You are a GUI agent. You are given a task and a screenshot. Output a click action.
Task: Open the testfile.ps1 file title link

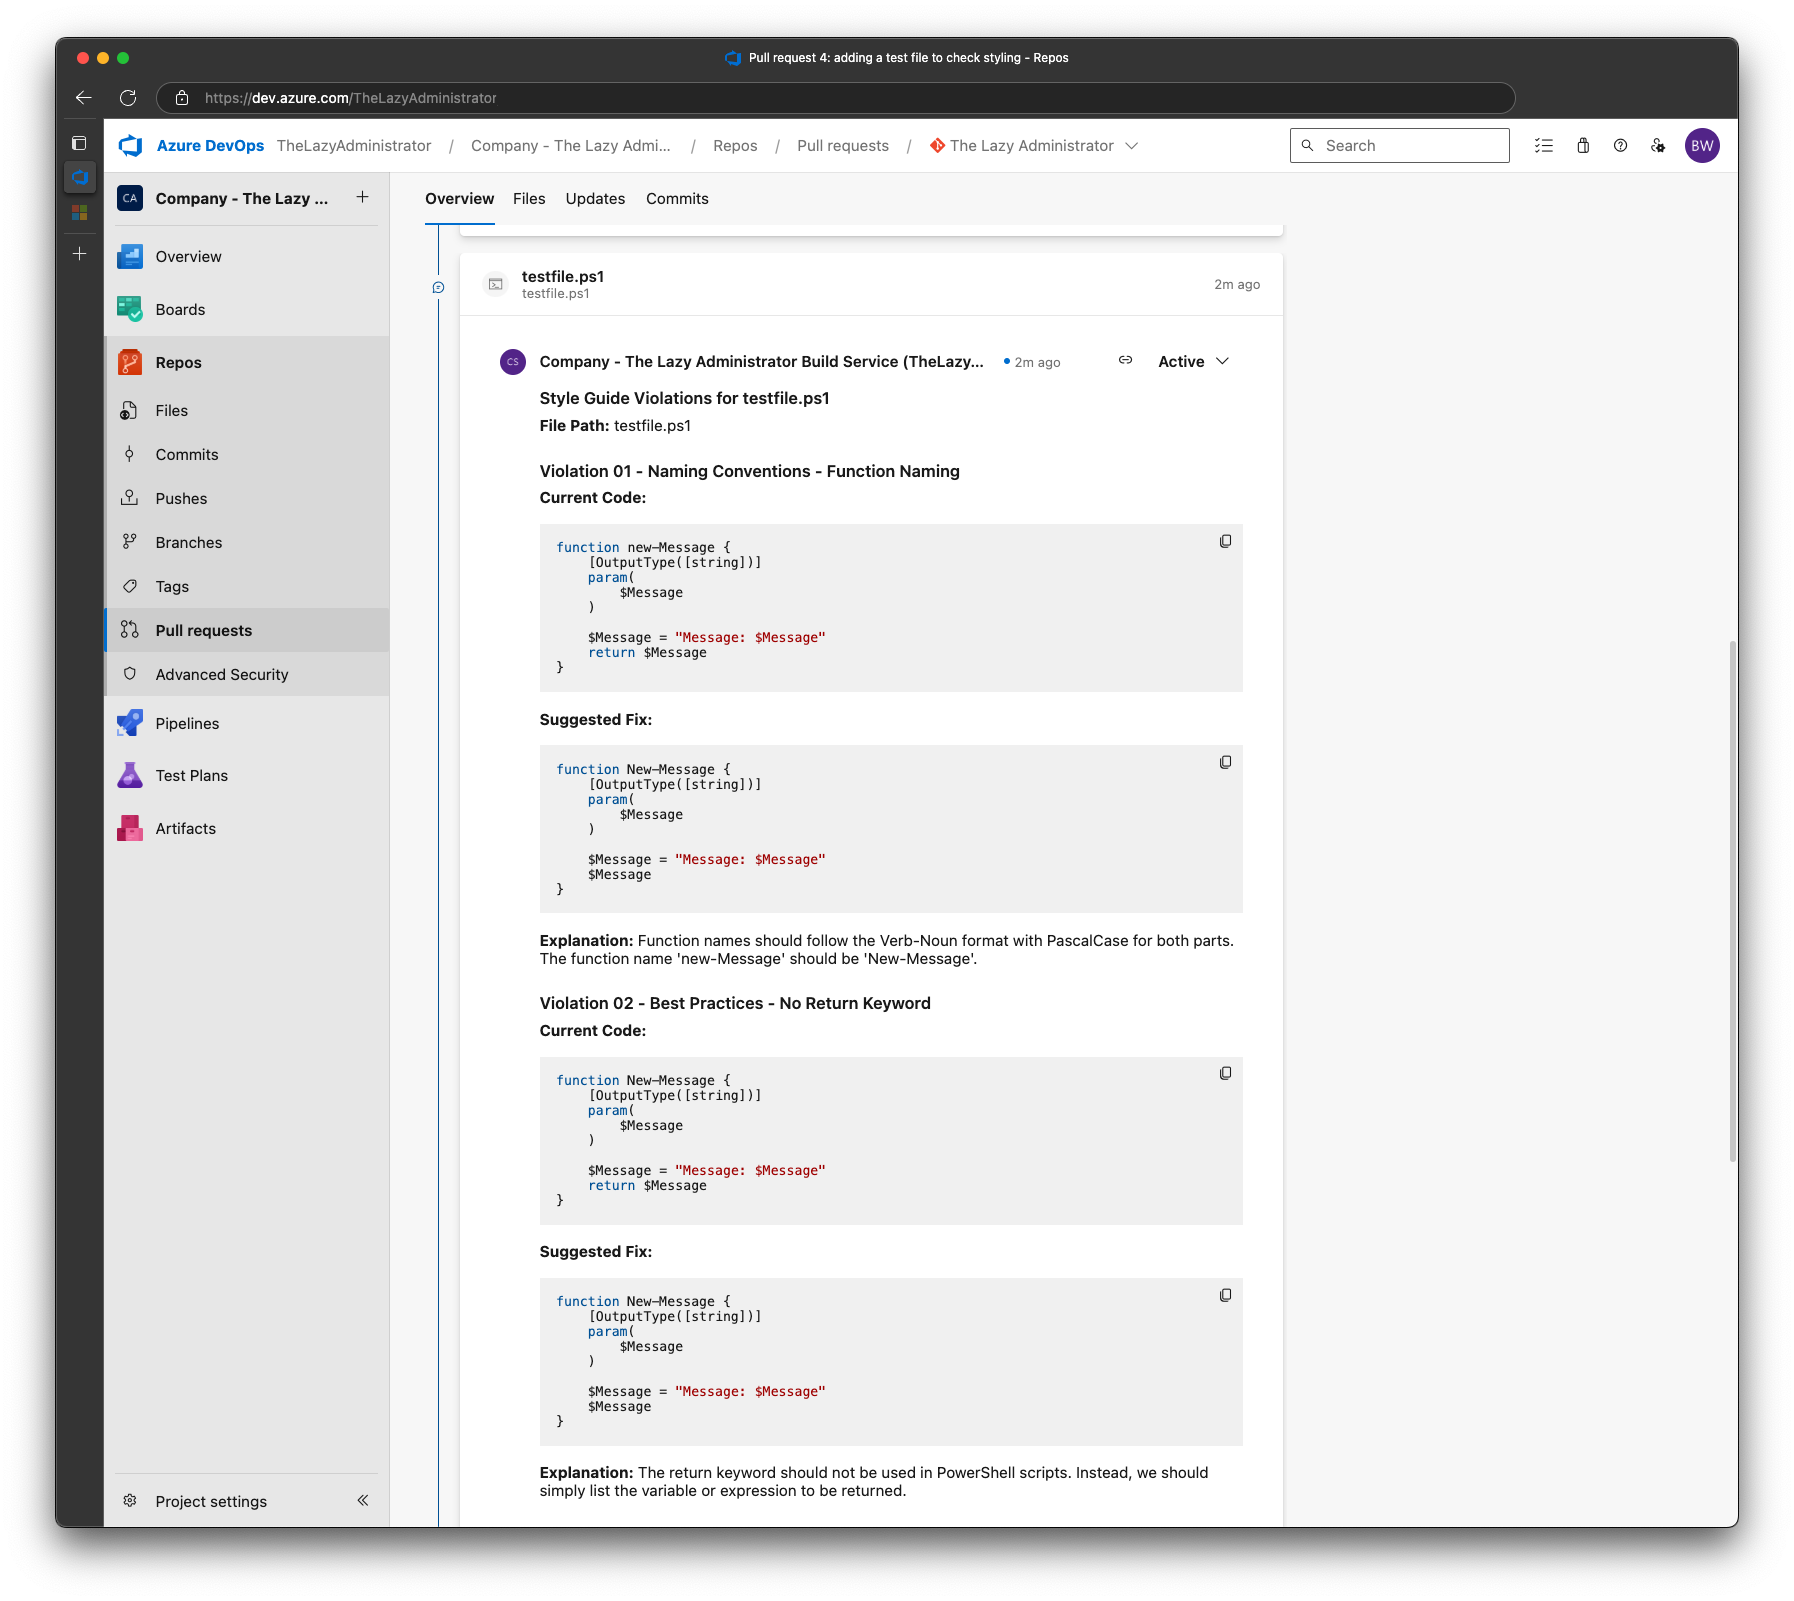pyautogui.click(x=563, y=277)
